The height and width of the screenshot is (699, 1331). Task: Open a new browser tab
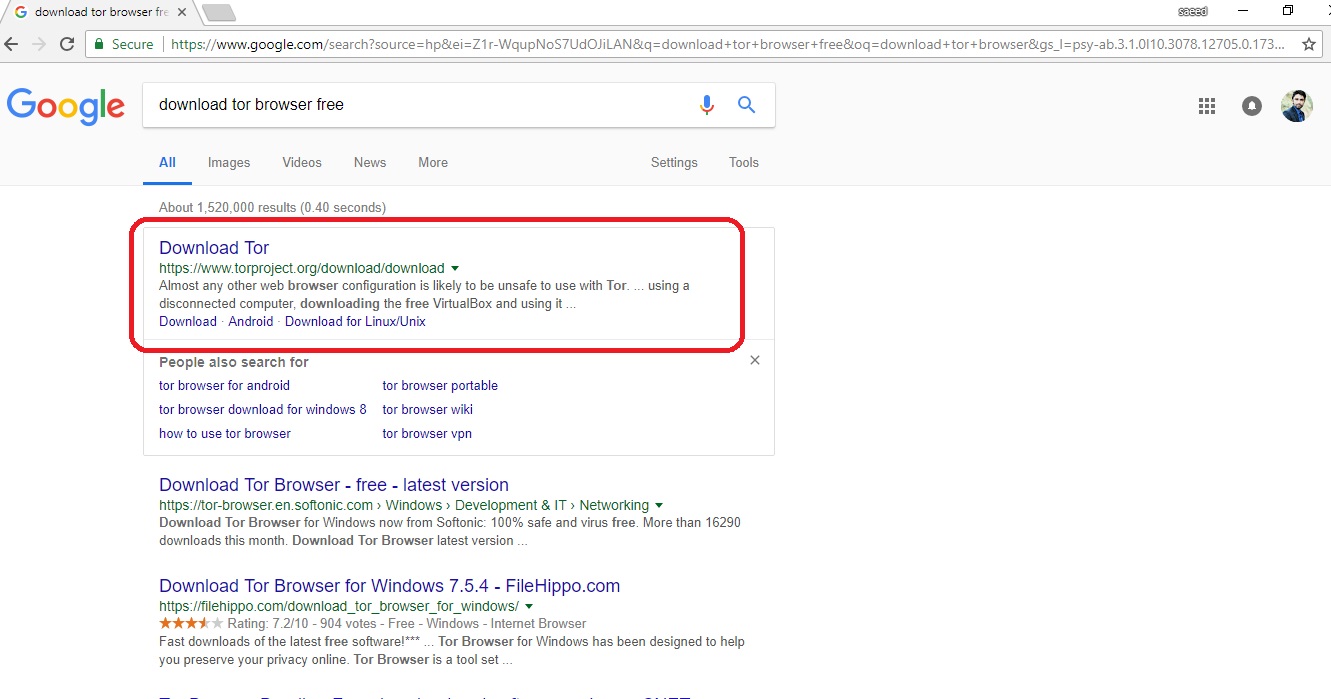click(x=218, y=12)
